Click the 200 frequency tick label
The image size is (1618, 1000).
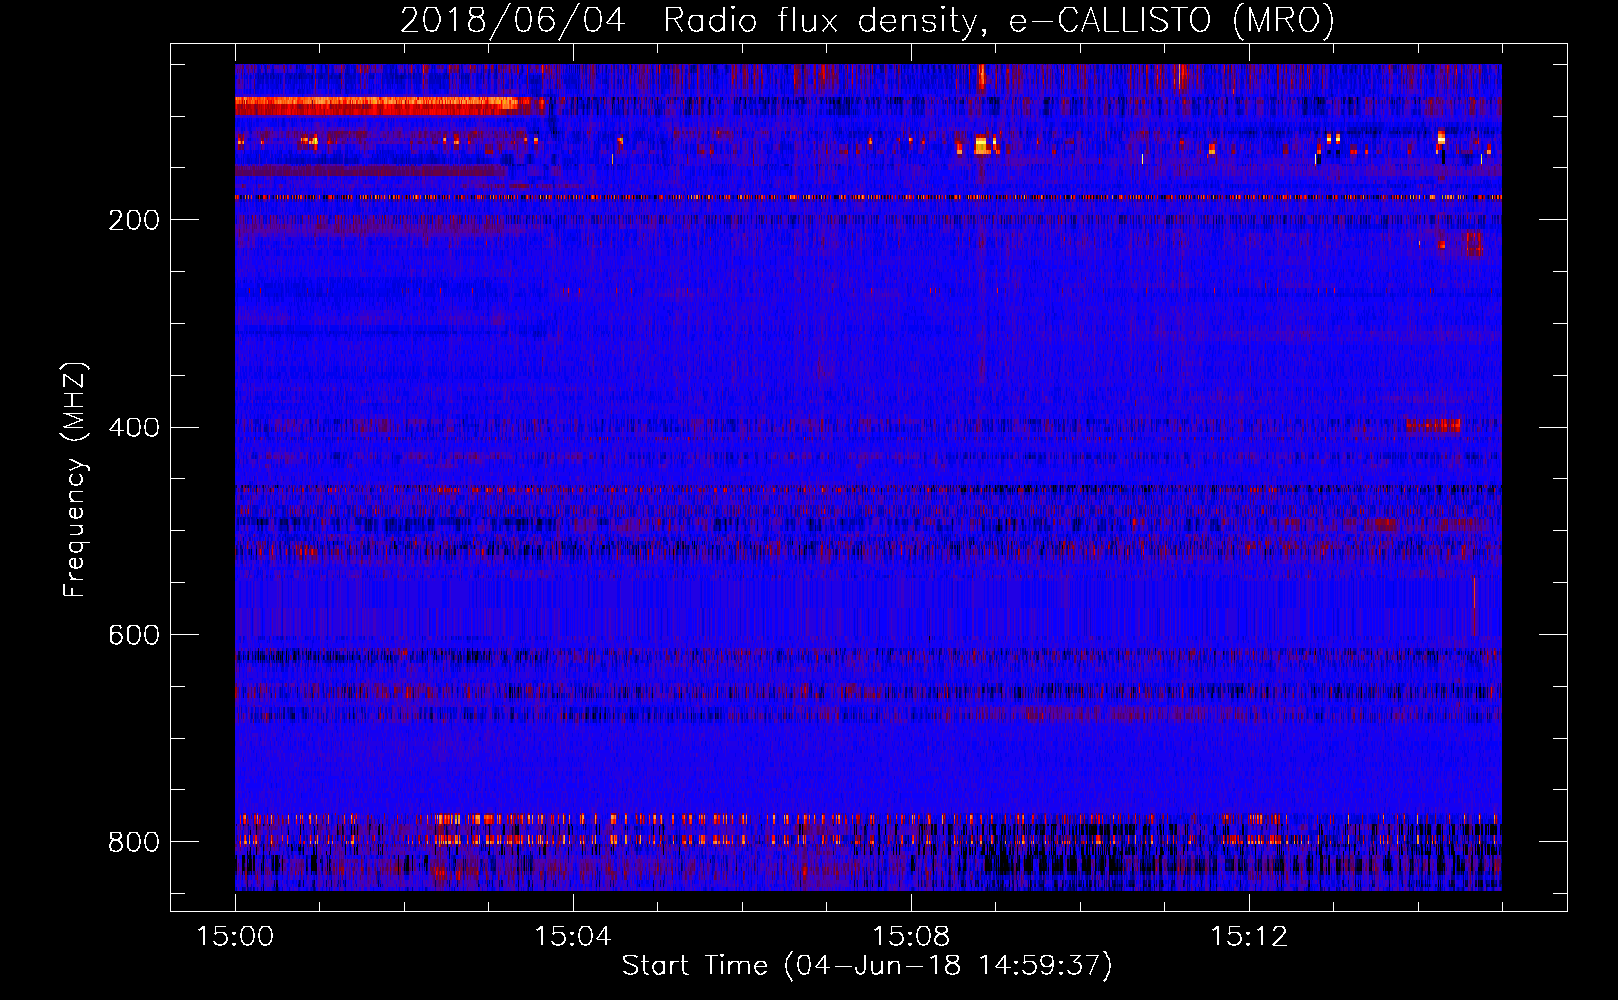(134, 220)
